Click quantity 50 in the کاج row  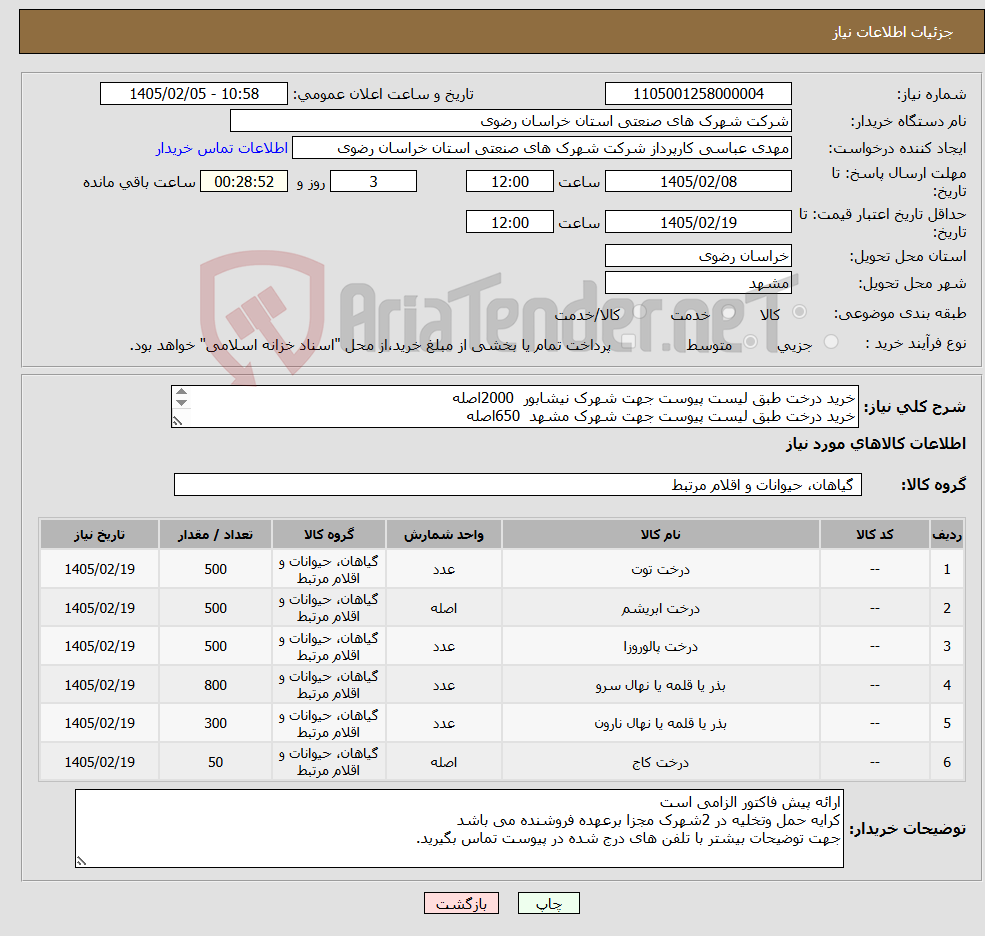[x=215, y=763]
